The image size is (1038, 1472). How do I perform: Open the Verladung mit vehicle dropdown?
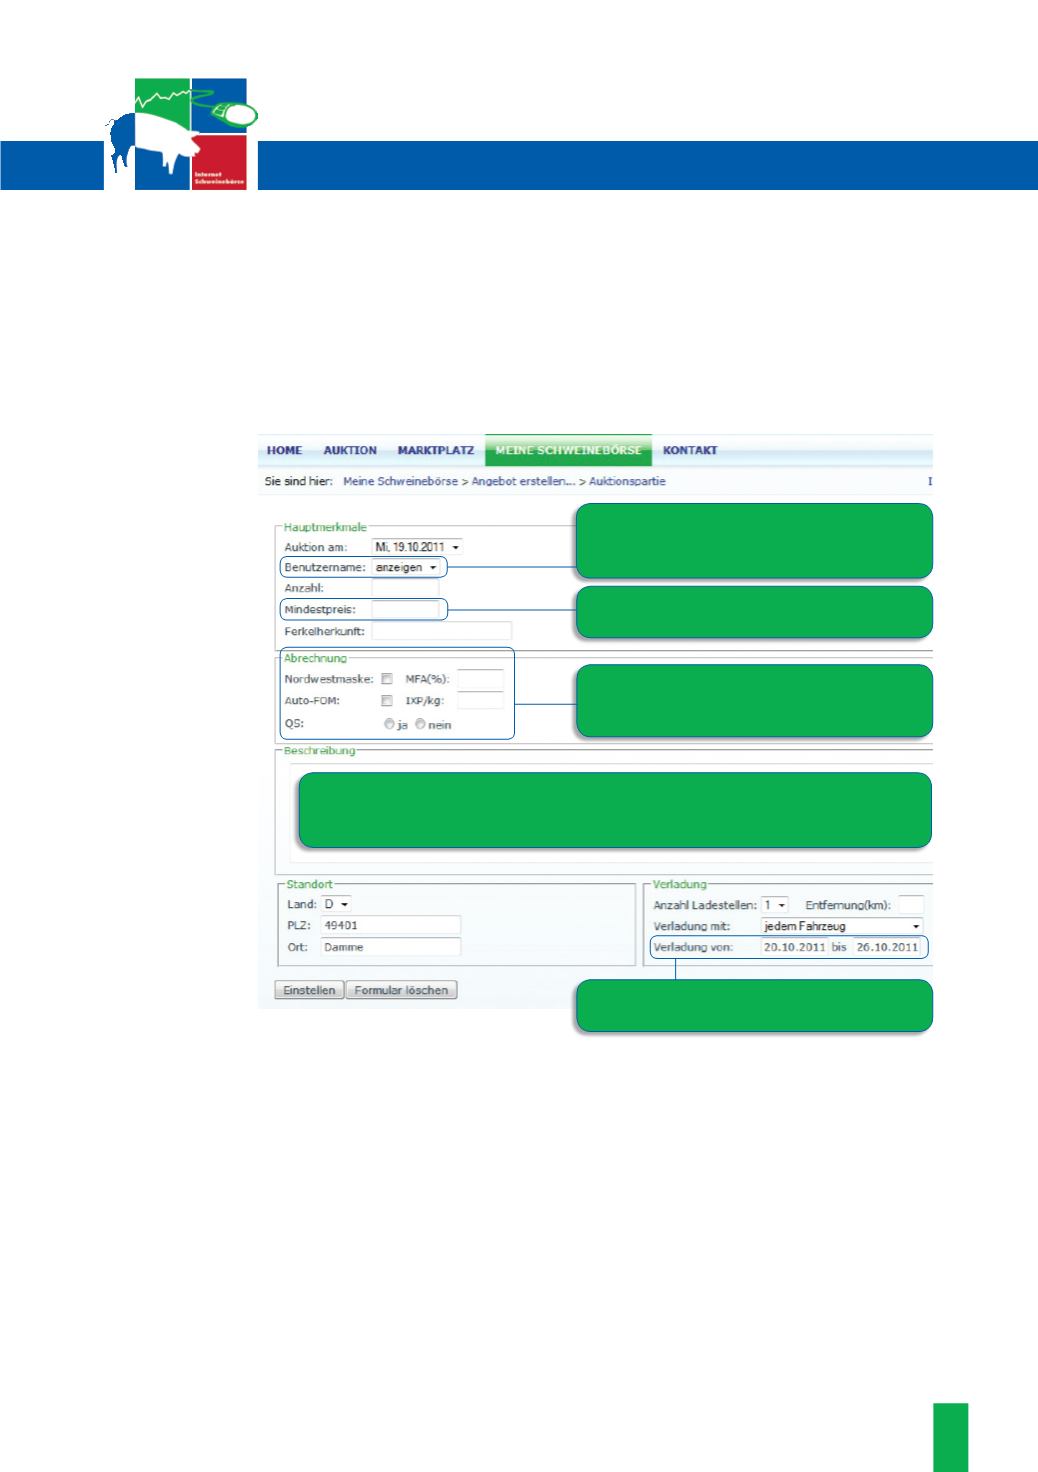click(841, 927)
